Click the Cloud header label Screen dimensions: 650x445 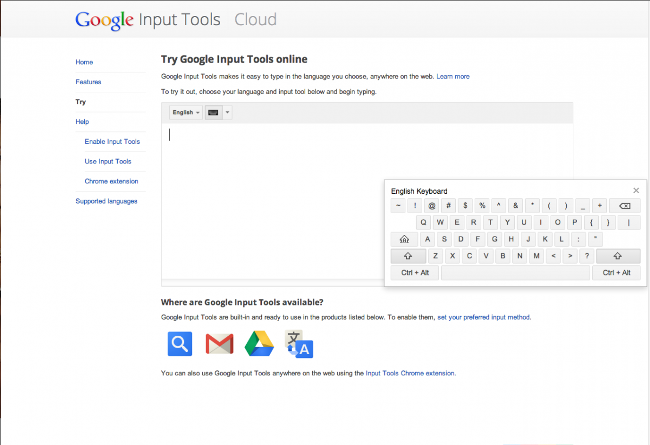(x=255, y=20)
